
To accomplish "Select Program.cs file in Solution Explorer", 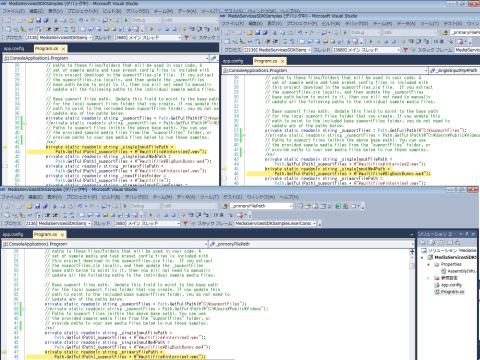I will (x=449, y=292).
